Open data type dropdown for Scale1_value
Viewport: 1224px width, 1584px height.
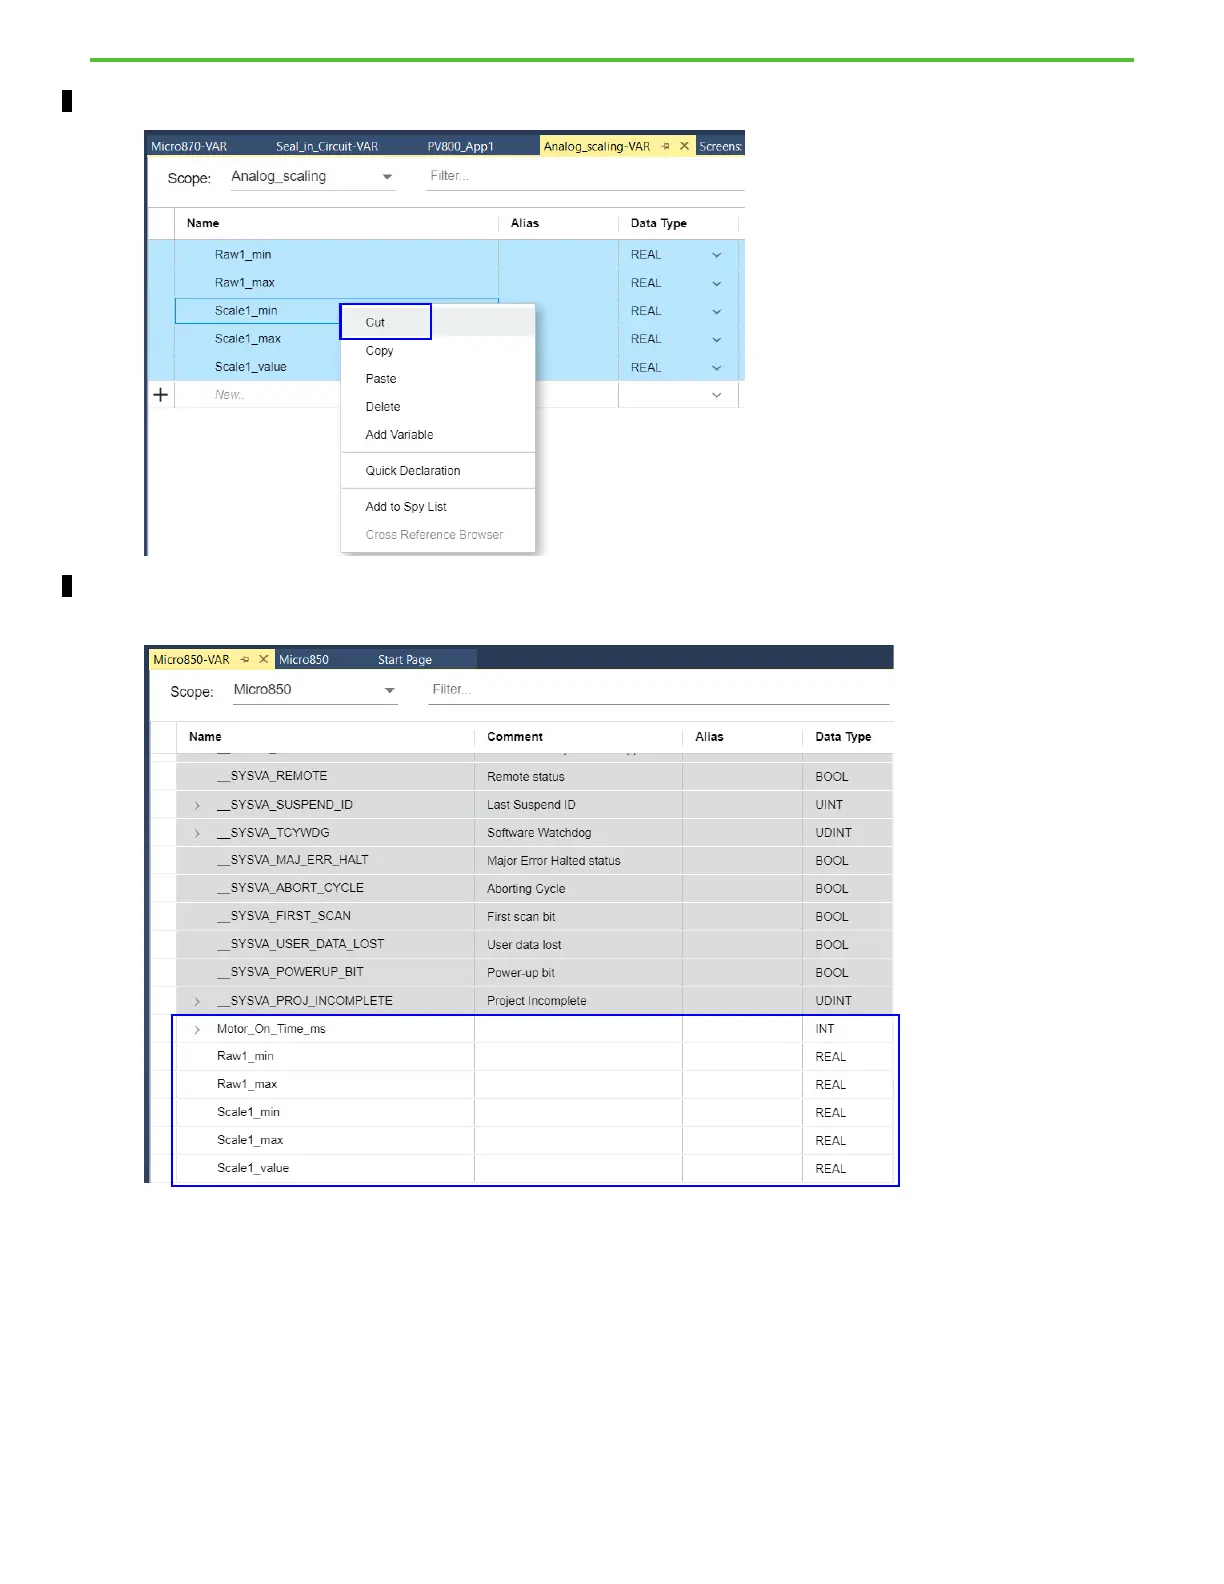716,367
